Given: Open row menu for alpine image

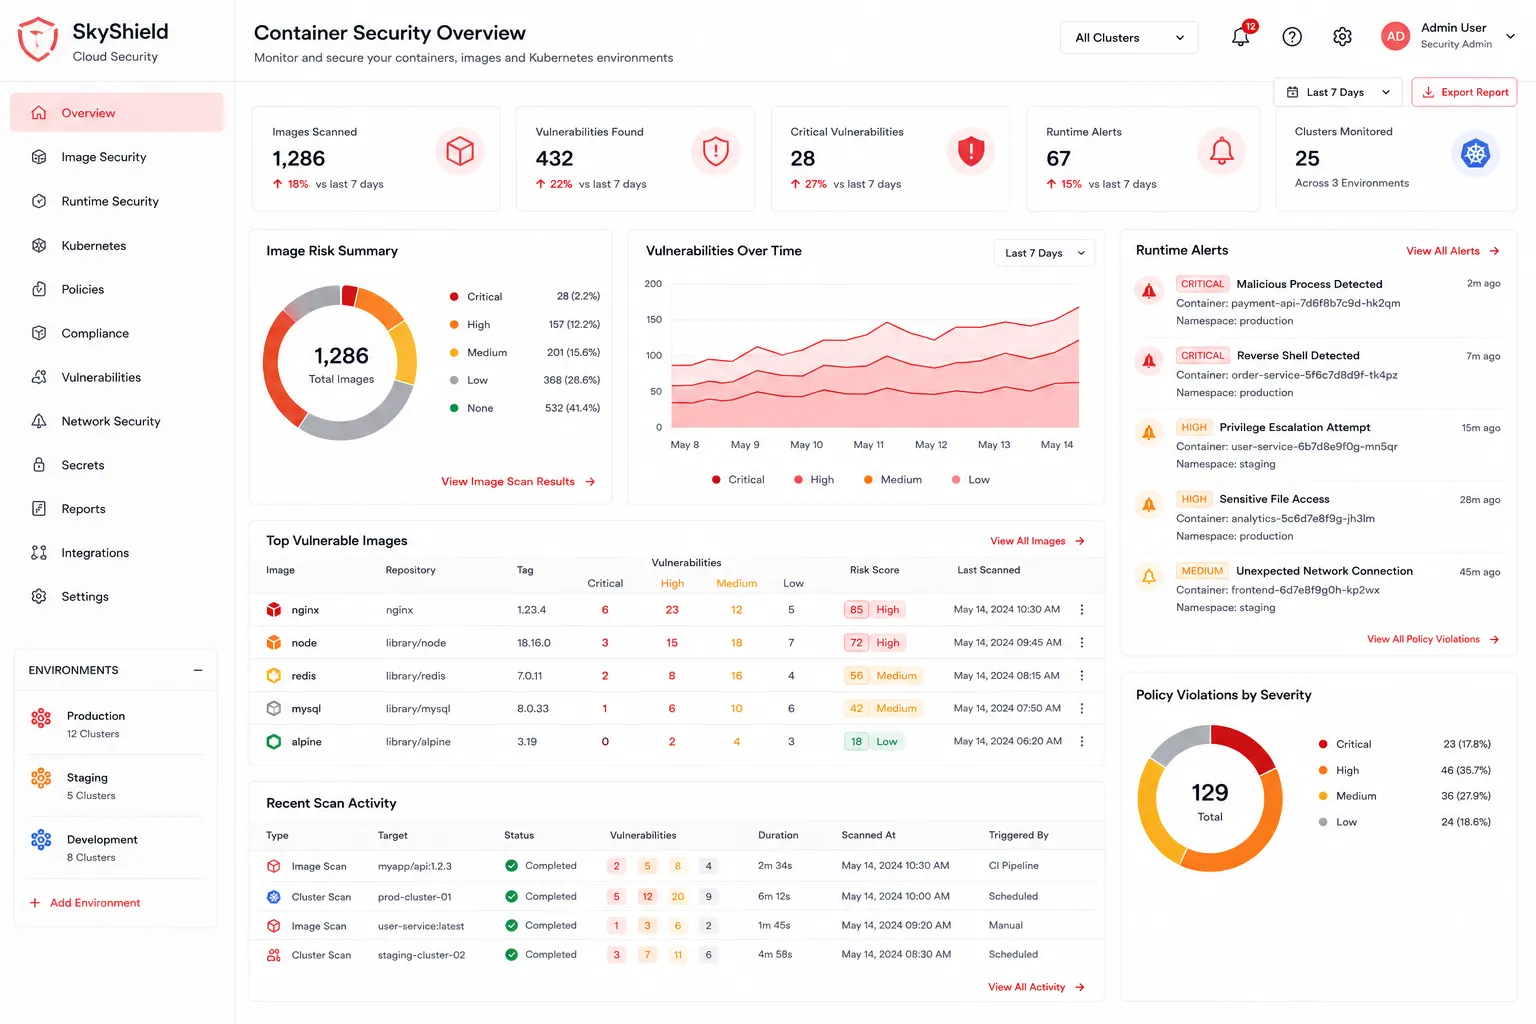Looking at the screenshot, I should (1082, 741).
